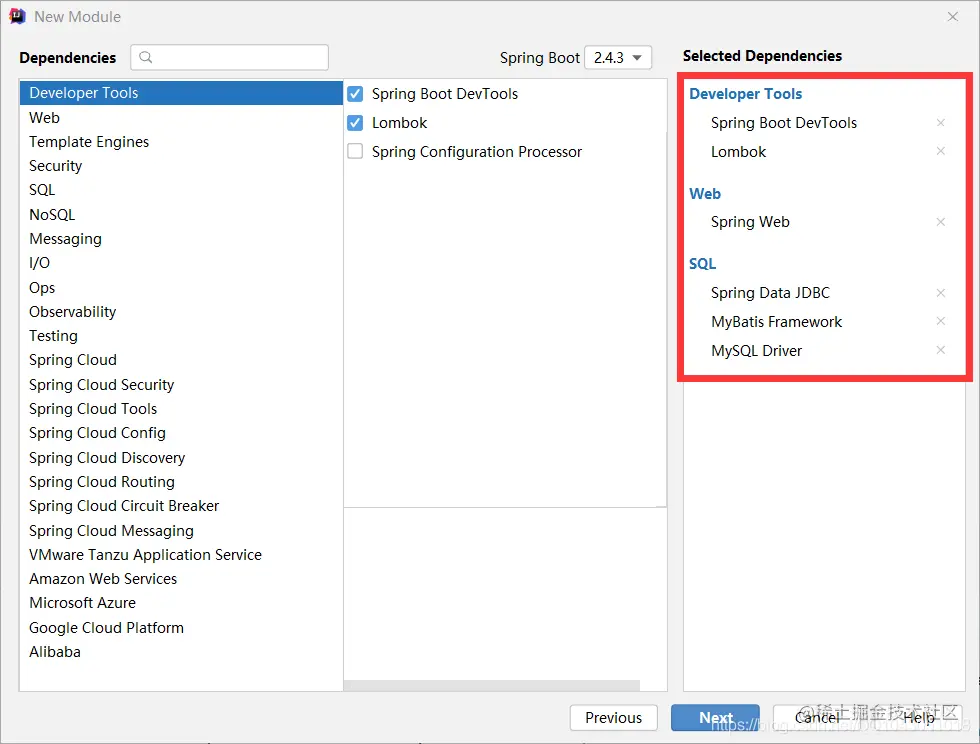980x744 pixels.
Task: Click MyBatis Framework in Selected Dependencies
Action: 776,321
